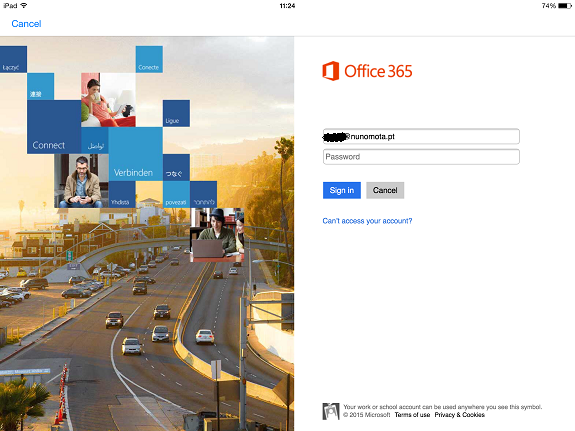This screenshot has height=431, width=575.
Task: Select the person with laptop photo tile
Action: pos(217,235)
